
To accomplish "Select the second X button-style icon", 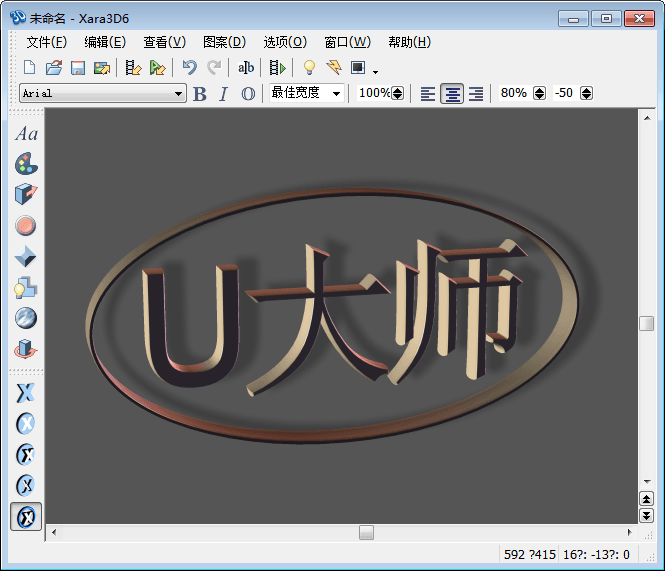I will tap(26, 423).
